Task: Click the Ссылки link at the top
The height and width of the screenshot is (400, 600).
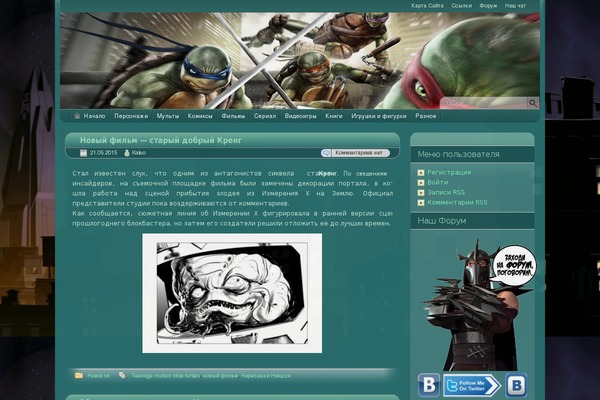Action: (x=461, y=6)
